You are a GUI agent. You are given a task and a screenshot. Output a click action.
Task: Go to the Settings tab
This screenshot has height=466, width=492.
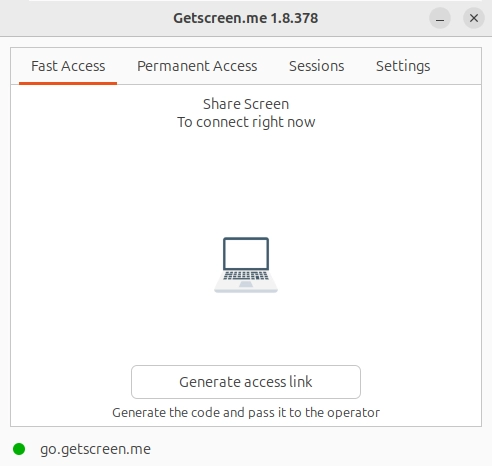tap(403, 66)
